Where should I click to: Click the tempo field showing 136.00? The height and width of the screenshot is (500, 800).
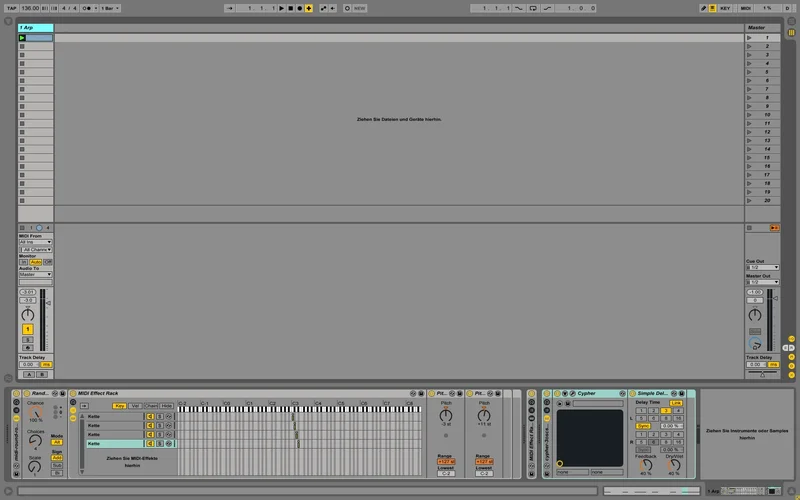coord(30,8)
